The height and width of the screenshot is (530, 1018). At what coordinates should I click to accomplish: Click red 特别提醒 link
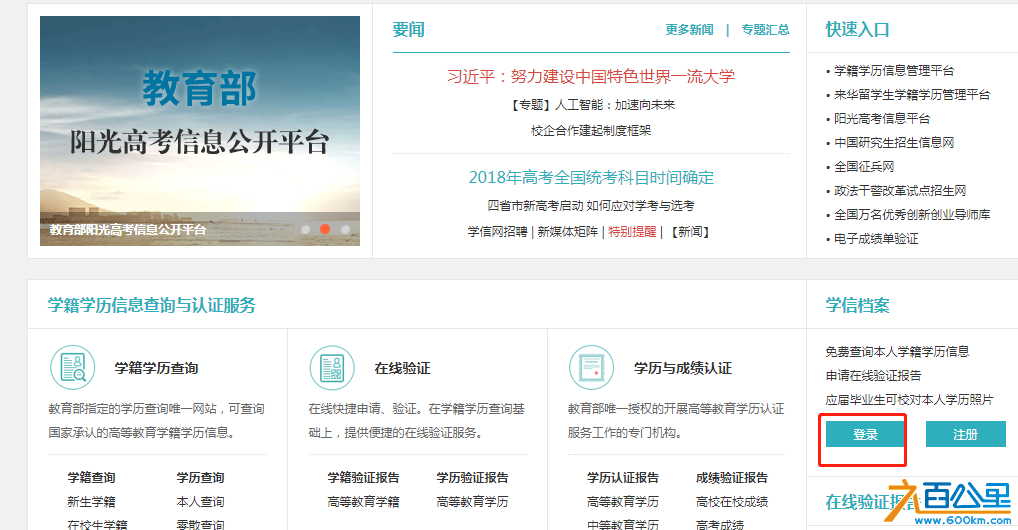[632, 232]
